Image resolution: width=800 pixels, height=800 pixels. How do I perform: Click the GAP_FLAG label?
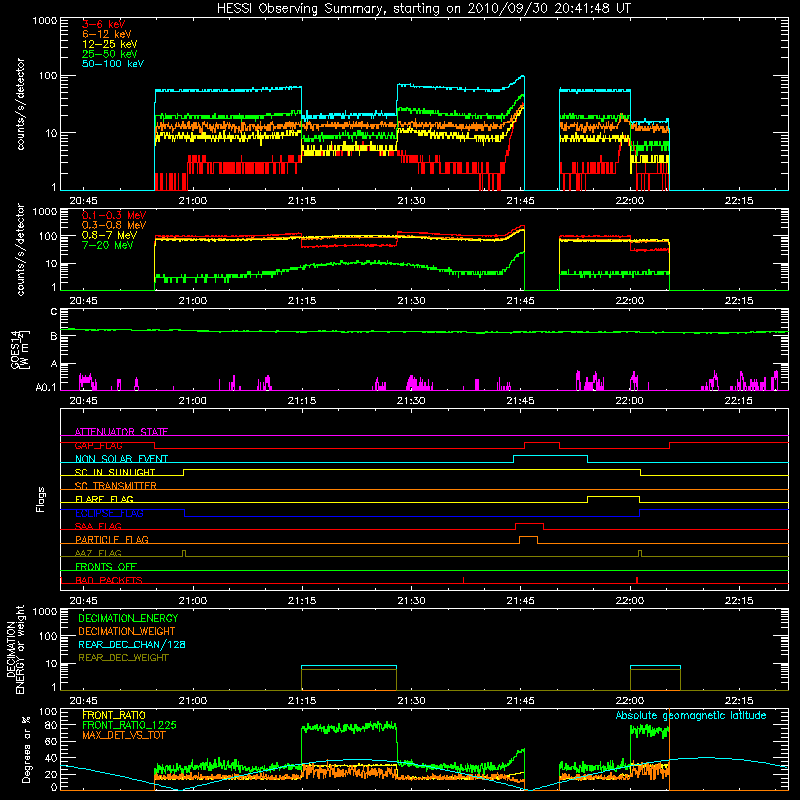pos(98,445)
